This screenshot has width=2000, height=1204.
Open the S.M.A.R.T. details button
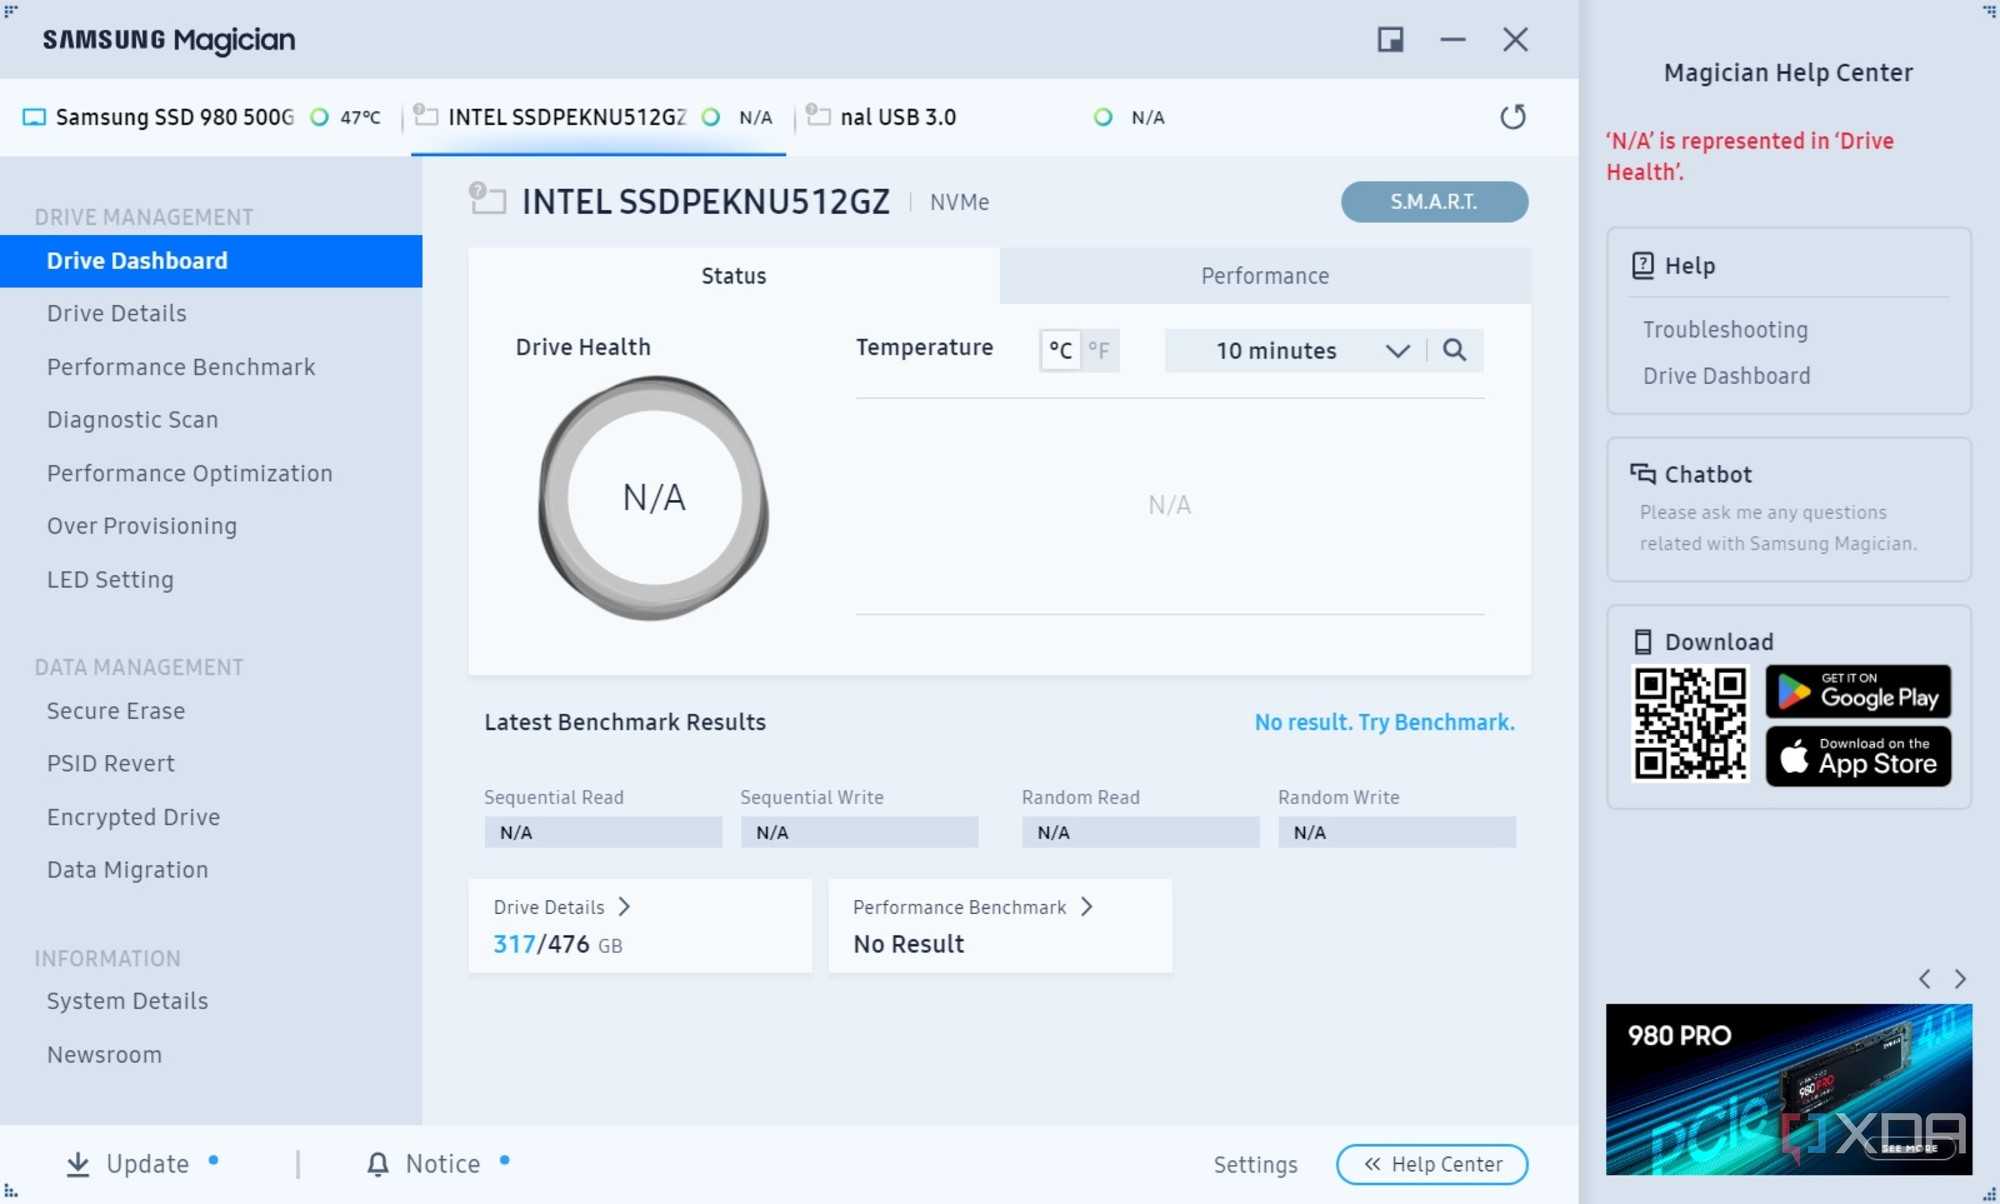tap(1434, 201)
